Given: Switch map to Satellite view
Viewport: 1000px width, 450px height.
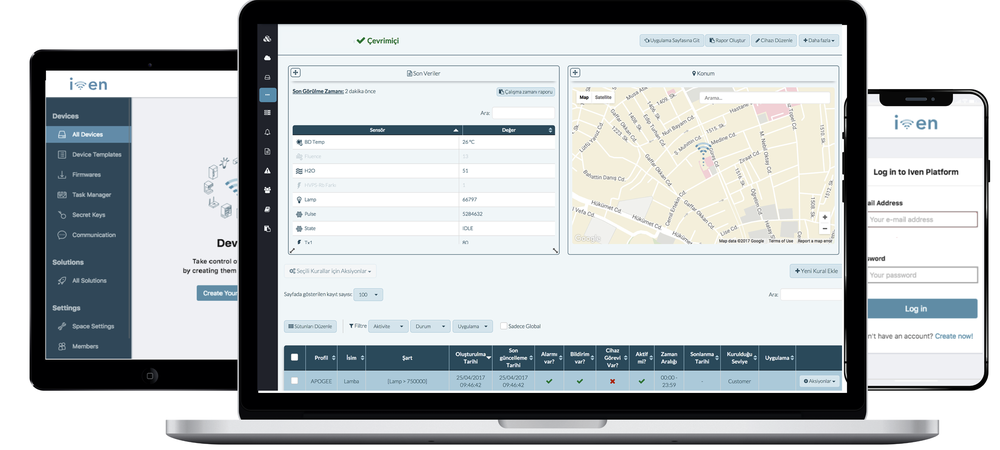Looking at the screenshot, I should click(603, 98).
